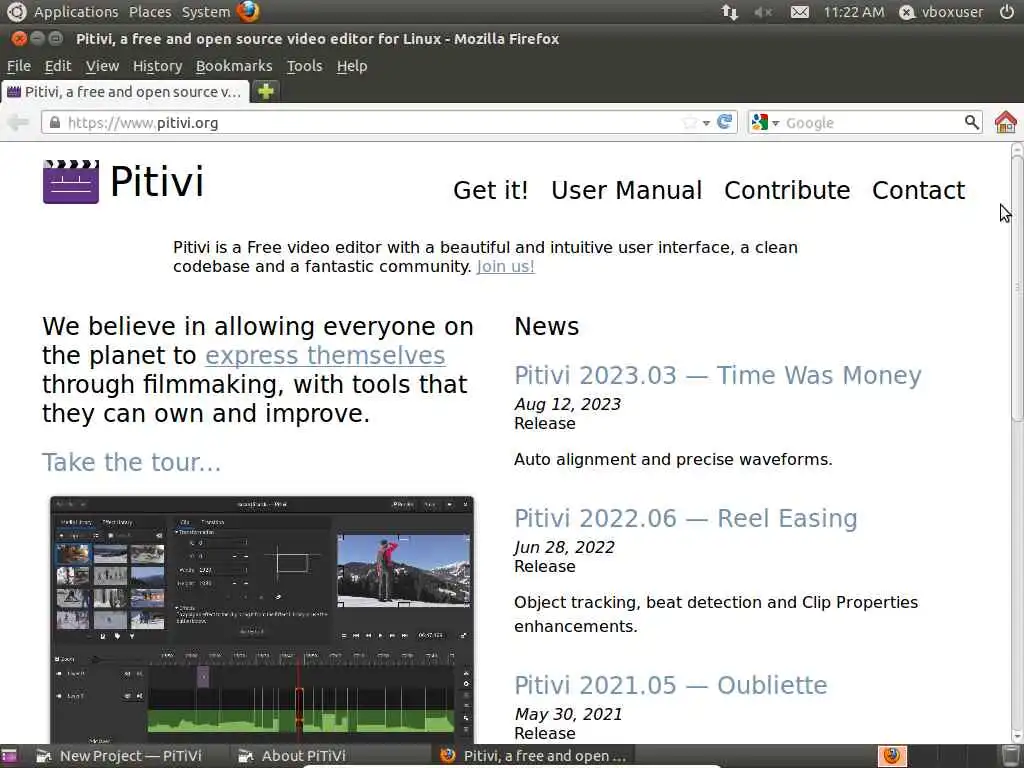This screenshot has height=768, width=1024.
Task: Open the muted volume indicator
Action: (763, 12)
